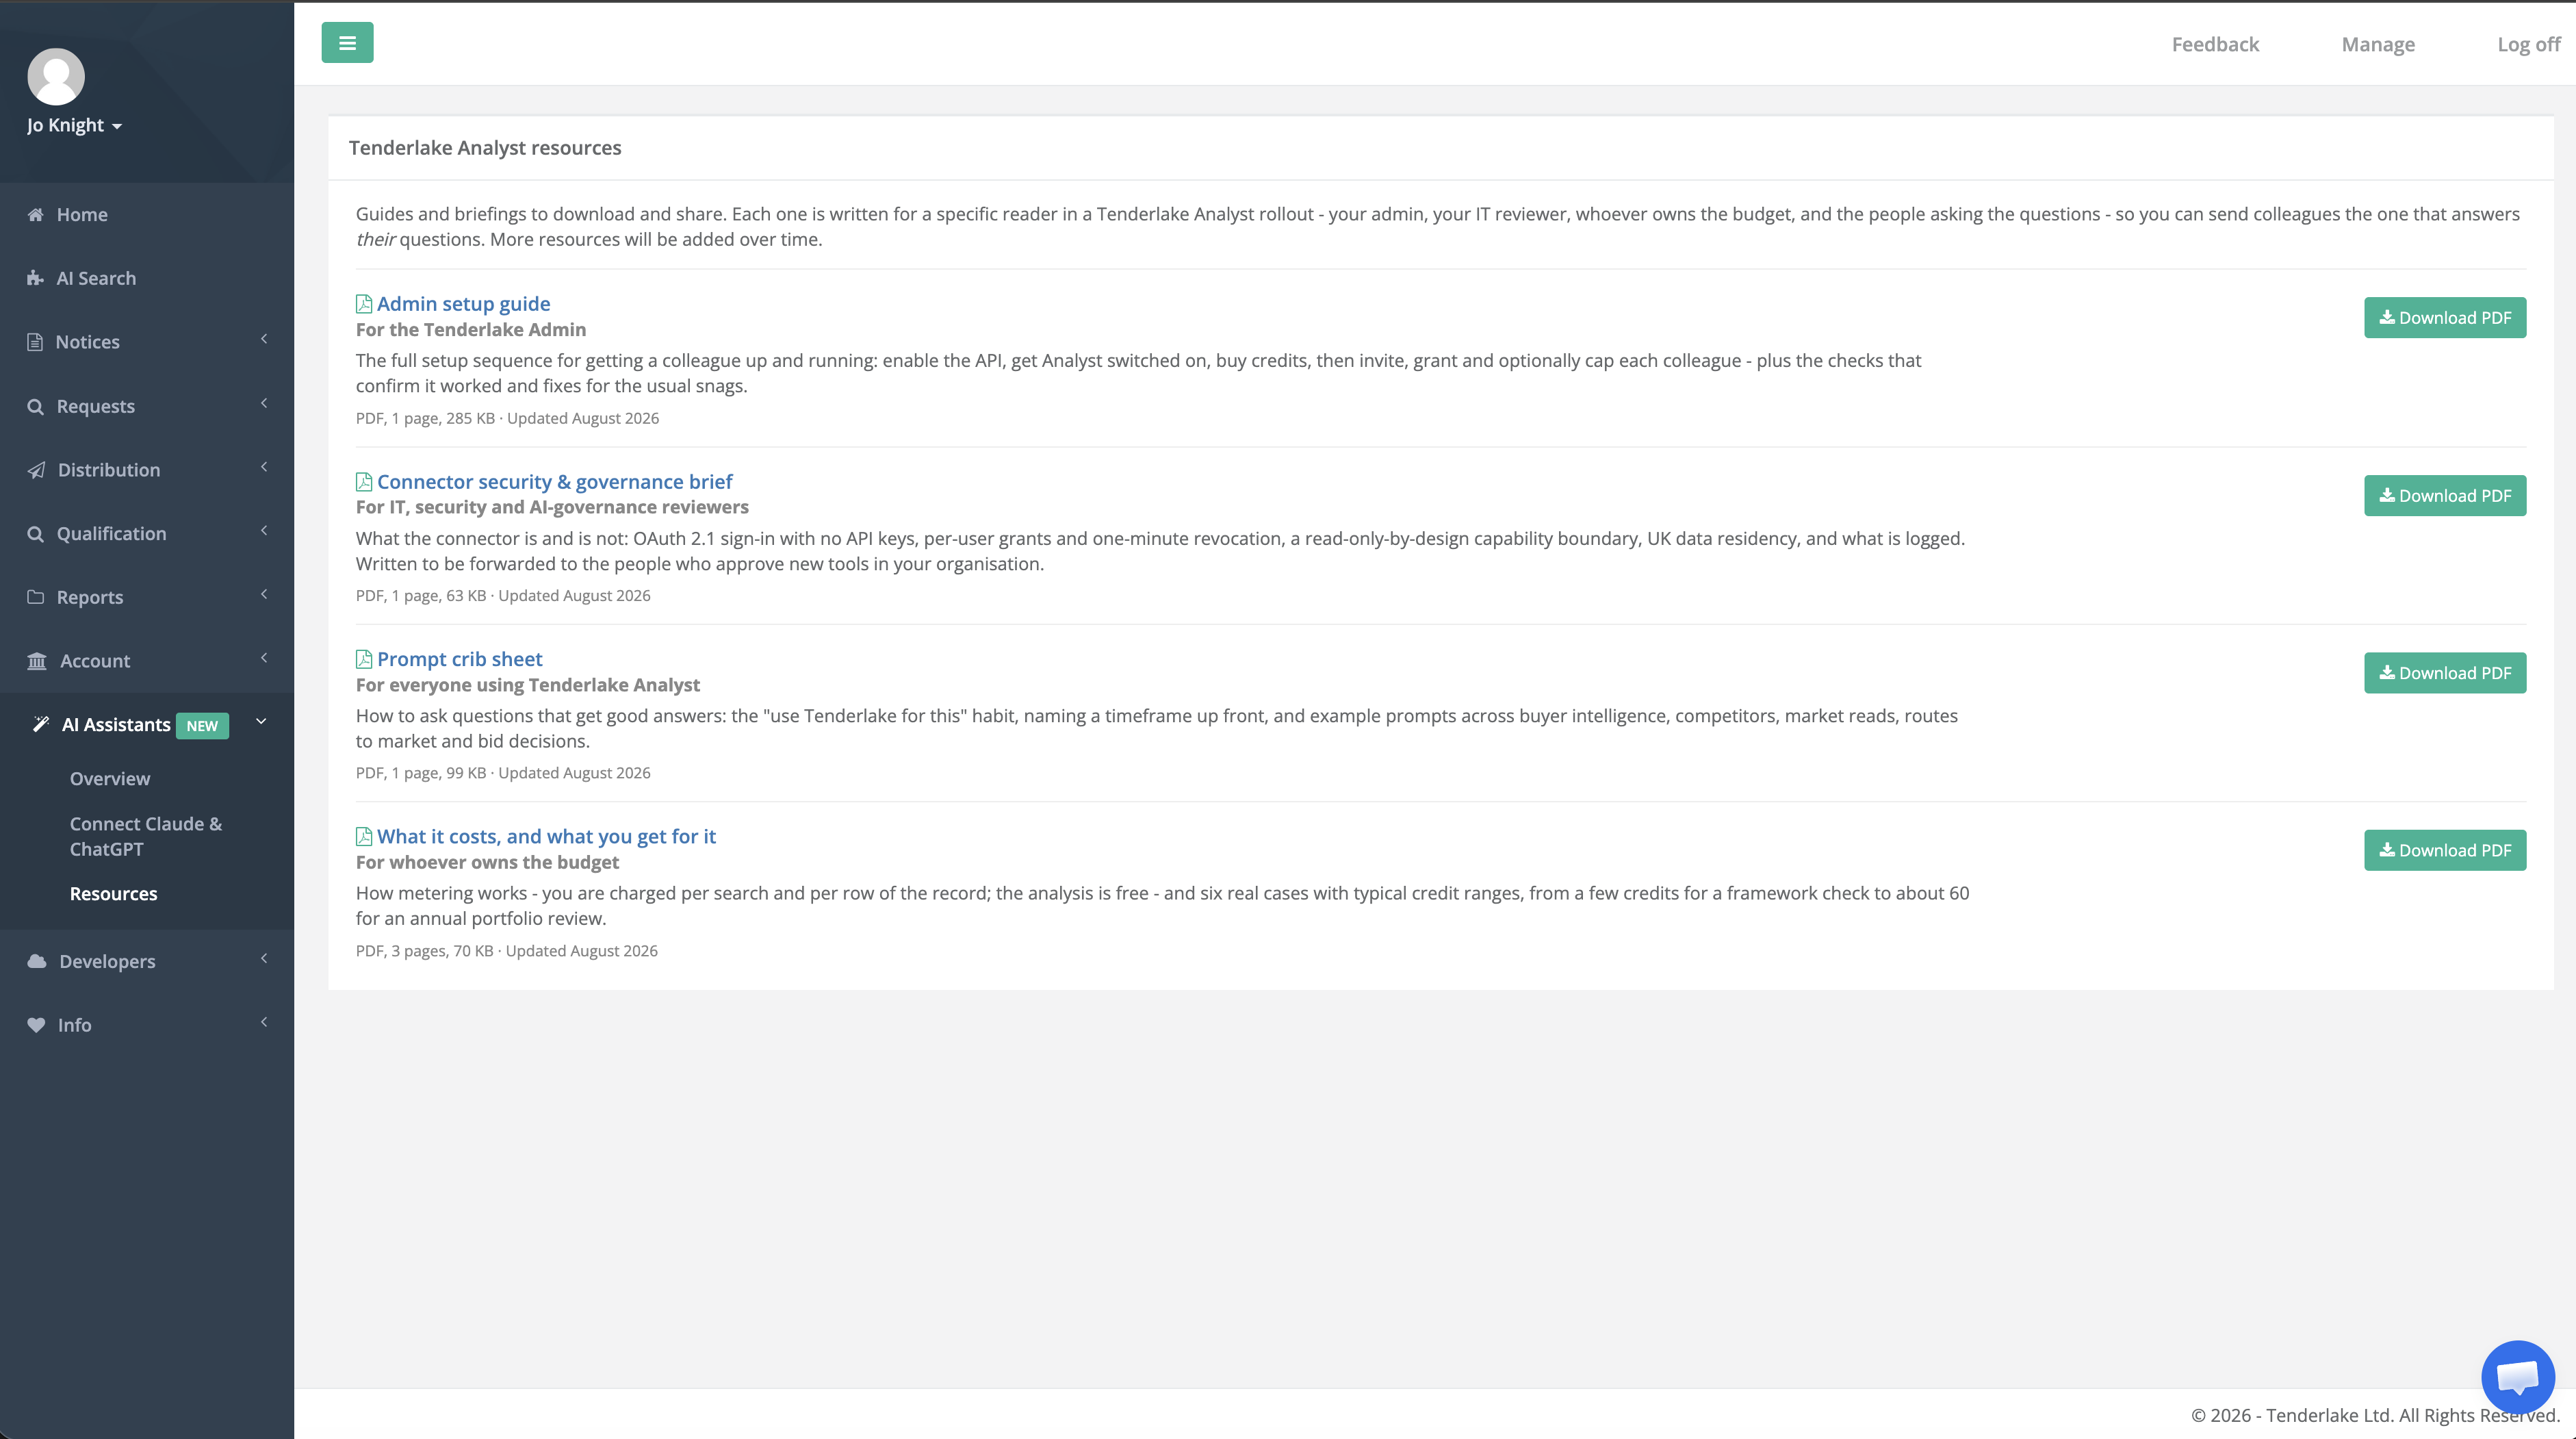The width and height of the screenshot is (2576, 1439).
Task: Download the Prompt crib sheet PDF
Action: (2445, 673)
